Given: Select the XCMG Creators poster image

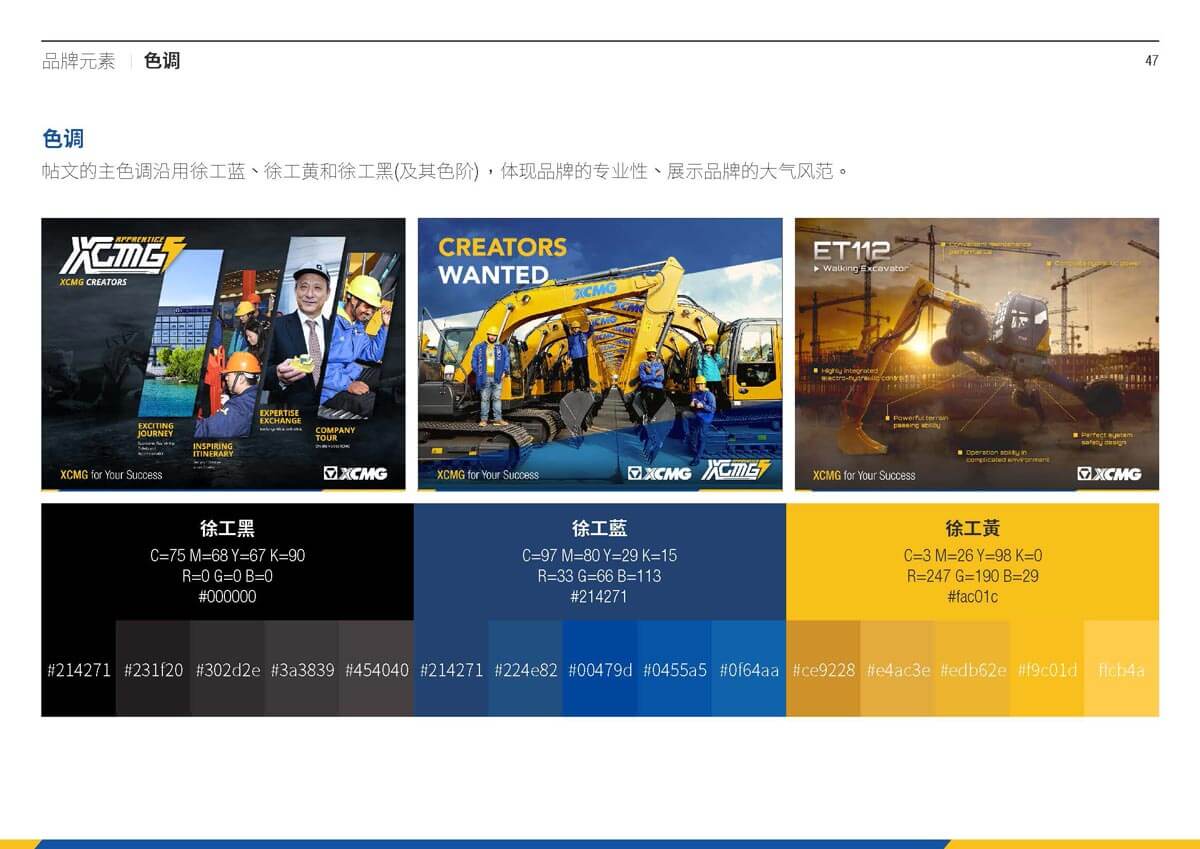Looking at the screenshot, I should coord(223,355).
